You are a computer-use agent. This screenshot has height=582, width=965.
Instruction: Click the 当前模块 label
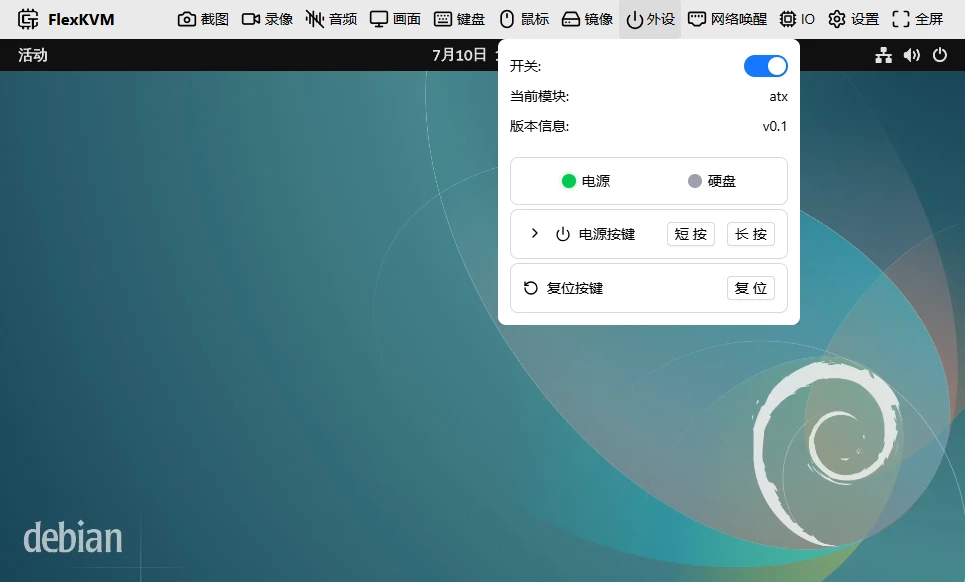(x=539, y=97)
